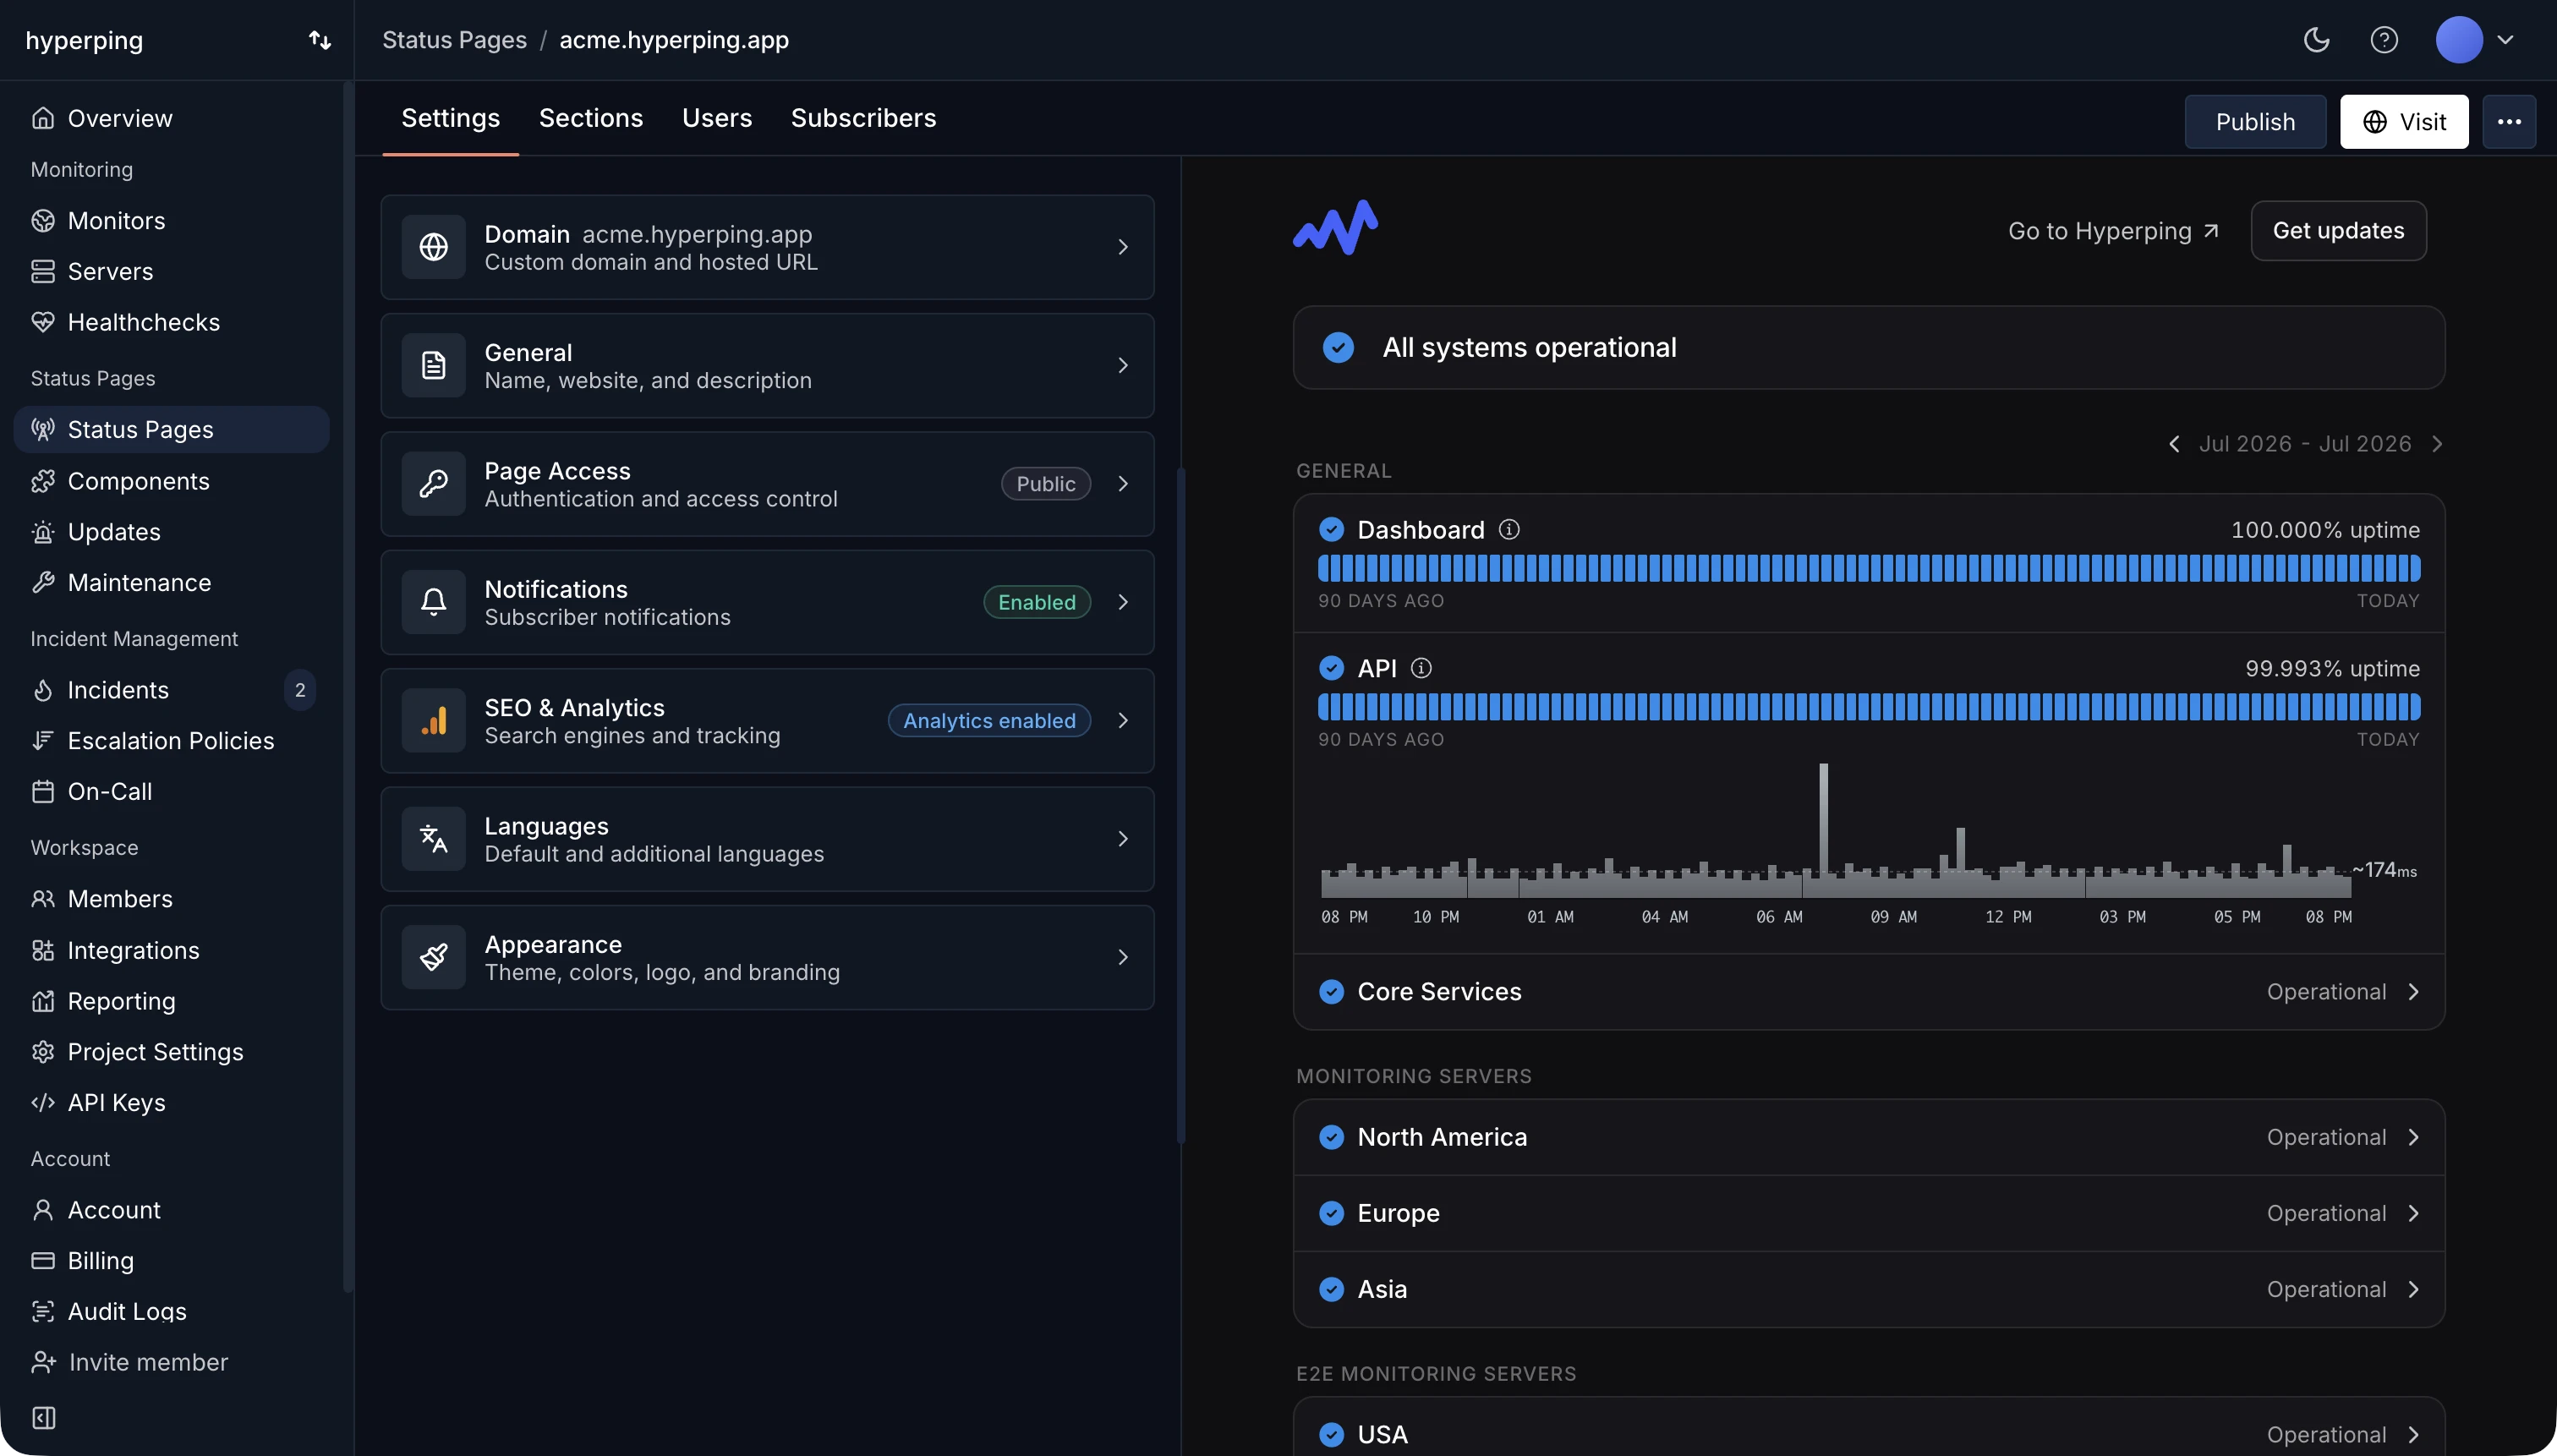Open the Monitors page
Viewport: 2557px width, 1456px height.
[171, 220]
